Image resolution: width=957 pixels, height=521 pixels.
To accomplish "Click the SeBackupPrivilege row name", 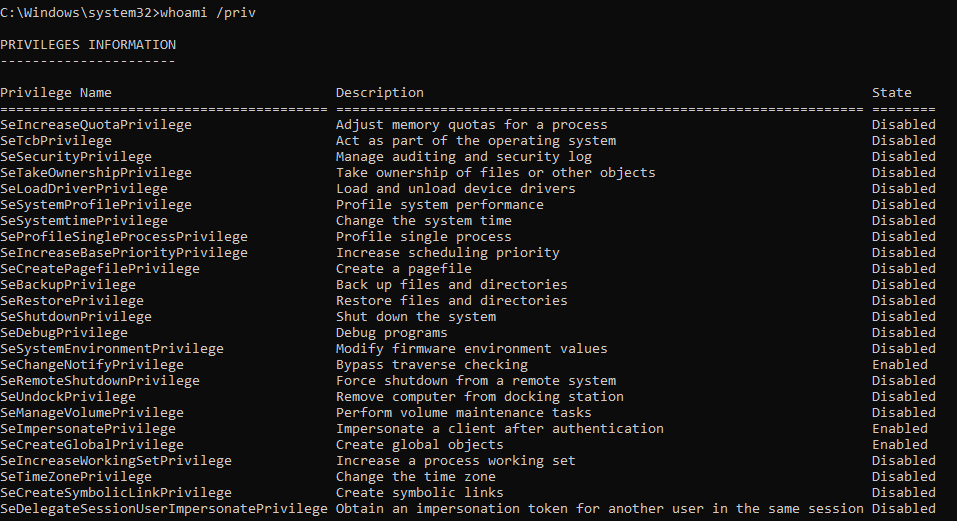I will pos(68,285).
